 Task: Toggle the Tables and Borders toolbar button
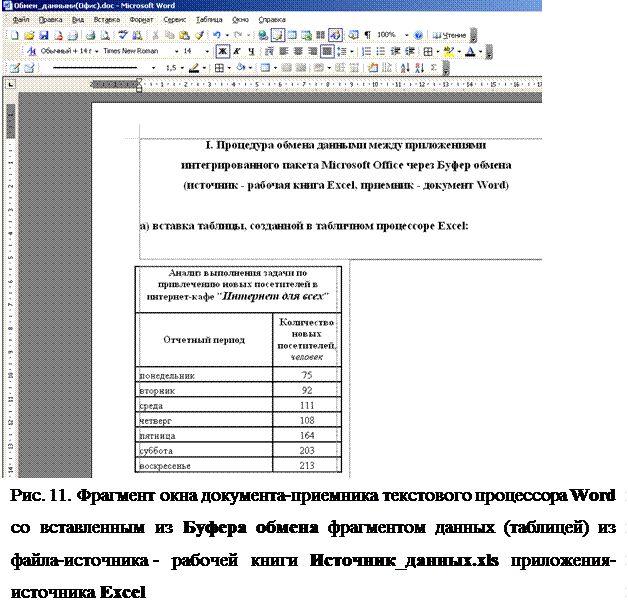(278, 35)
